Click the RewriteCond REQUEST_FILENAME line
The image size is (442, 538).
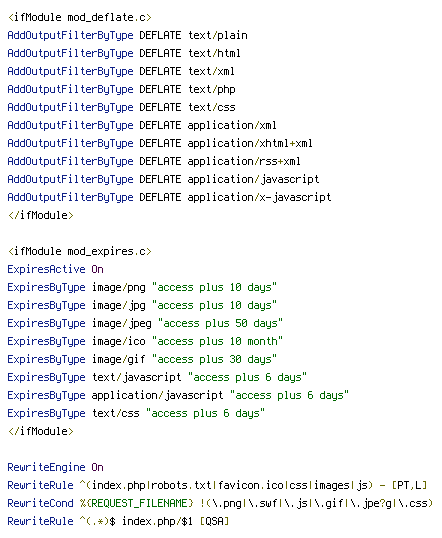pyautogui.click(x=220, y=503)
